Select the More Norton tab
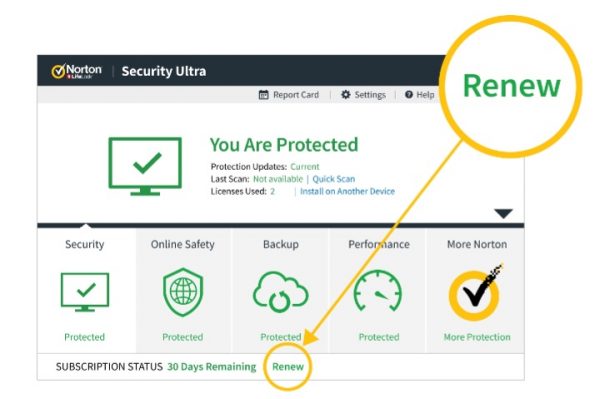Viewport: 600px width, 399px height. click(477, 244)
